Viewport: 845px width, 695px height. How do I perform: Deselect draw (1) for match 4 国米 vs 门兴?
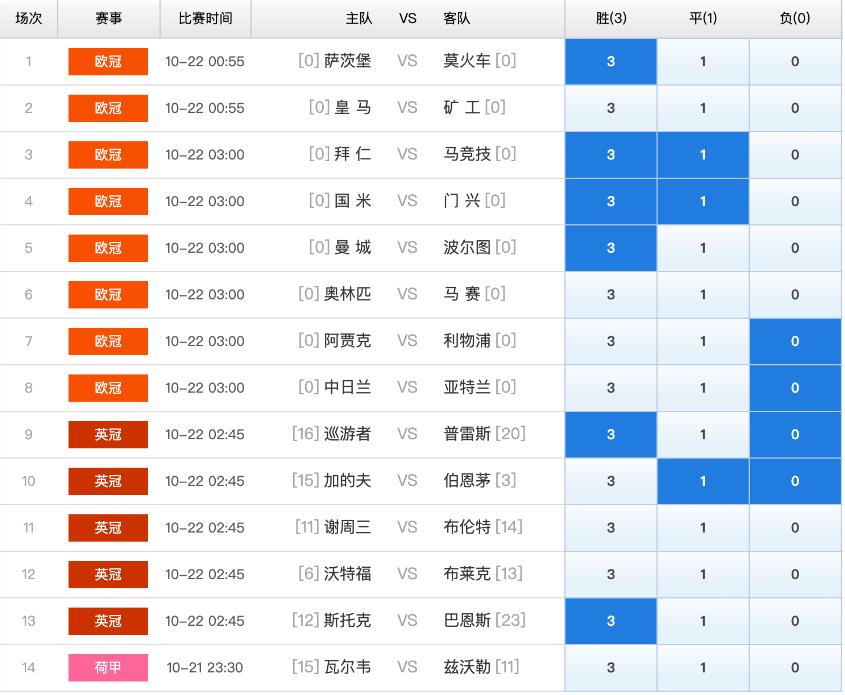tap(703, 201)
